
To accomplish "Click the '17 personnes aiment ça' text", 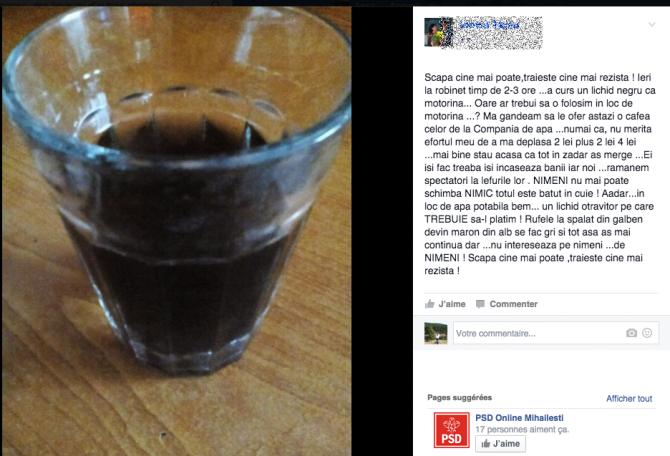I will pos(522,429).
